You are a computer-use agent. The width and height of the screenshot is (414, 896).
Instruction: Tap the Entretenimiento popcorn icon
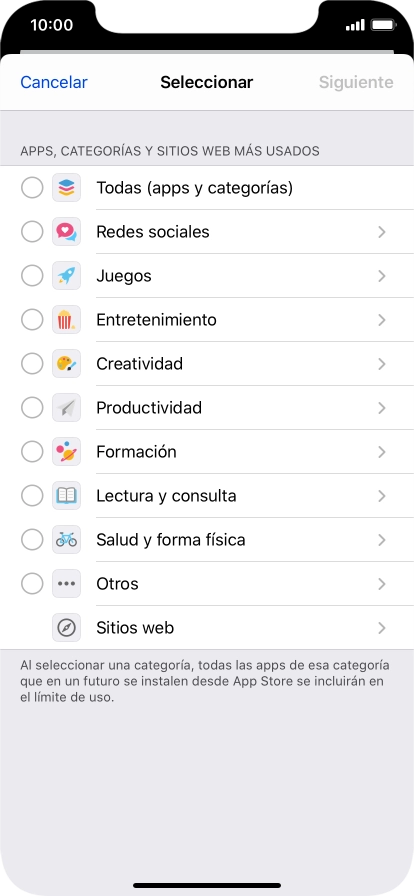click(x=66, y=320)
